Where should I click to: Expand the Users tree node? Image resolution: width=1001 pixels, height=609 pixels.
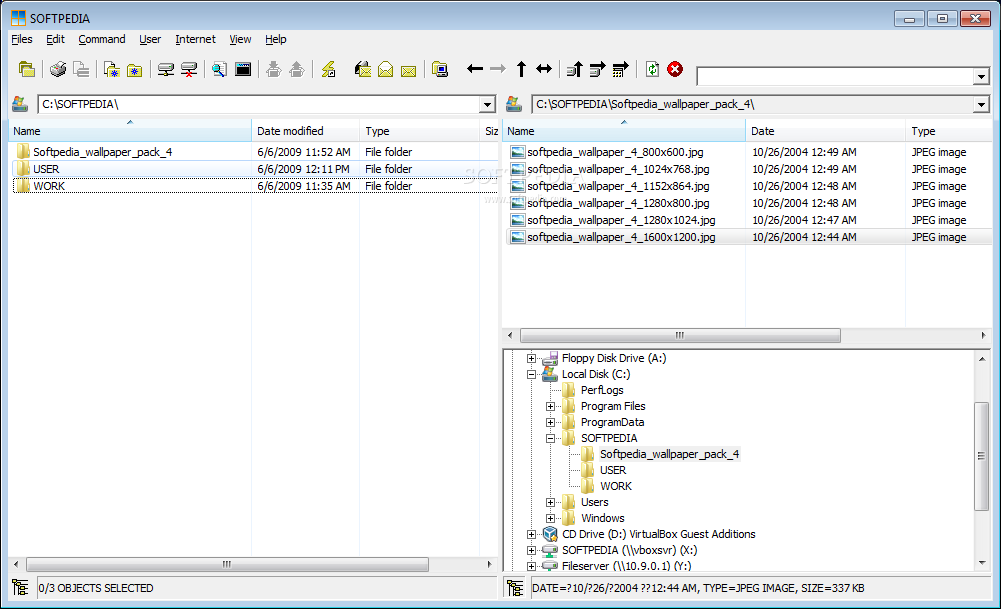tap(550, 502)
